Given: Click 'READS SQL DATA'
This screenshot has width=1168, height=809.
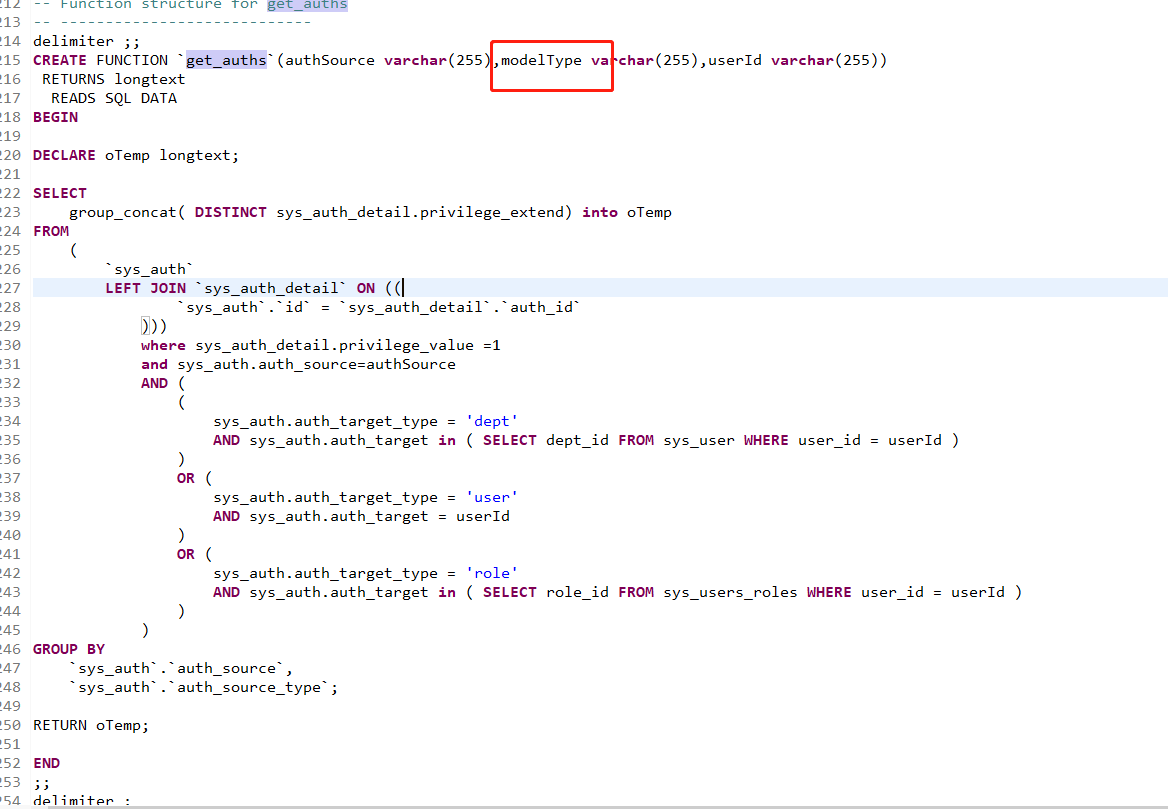Looking at the screenshot, I should (x=114, y=98).
